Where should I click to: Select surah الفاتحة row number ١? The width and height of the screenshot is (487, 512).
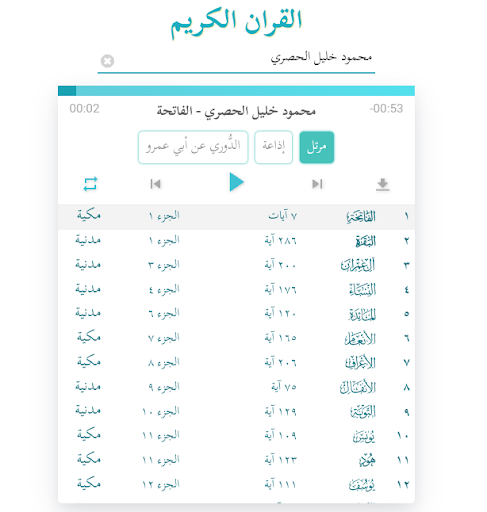pyautogui.click(x=236, y=217)
